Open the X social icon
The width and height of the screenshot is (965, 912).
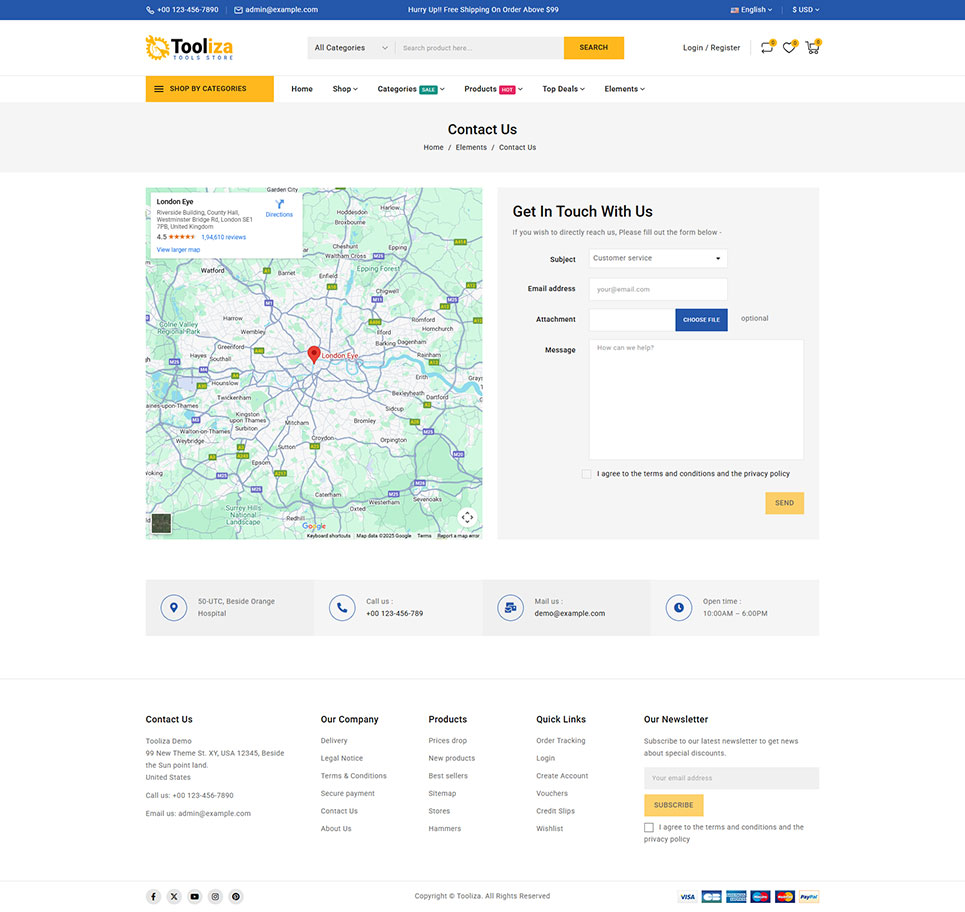[x=174, y=897]
